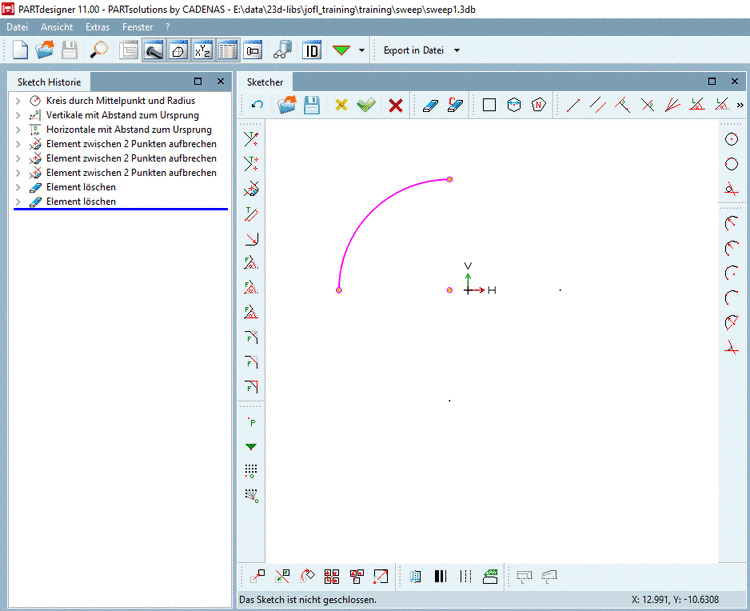Click the green triangle icon in main toolbar
Image resolution: width=750 pixels, height=611 pixels.
coord(341,50)
